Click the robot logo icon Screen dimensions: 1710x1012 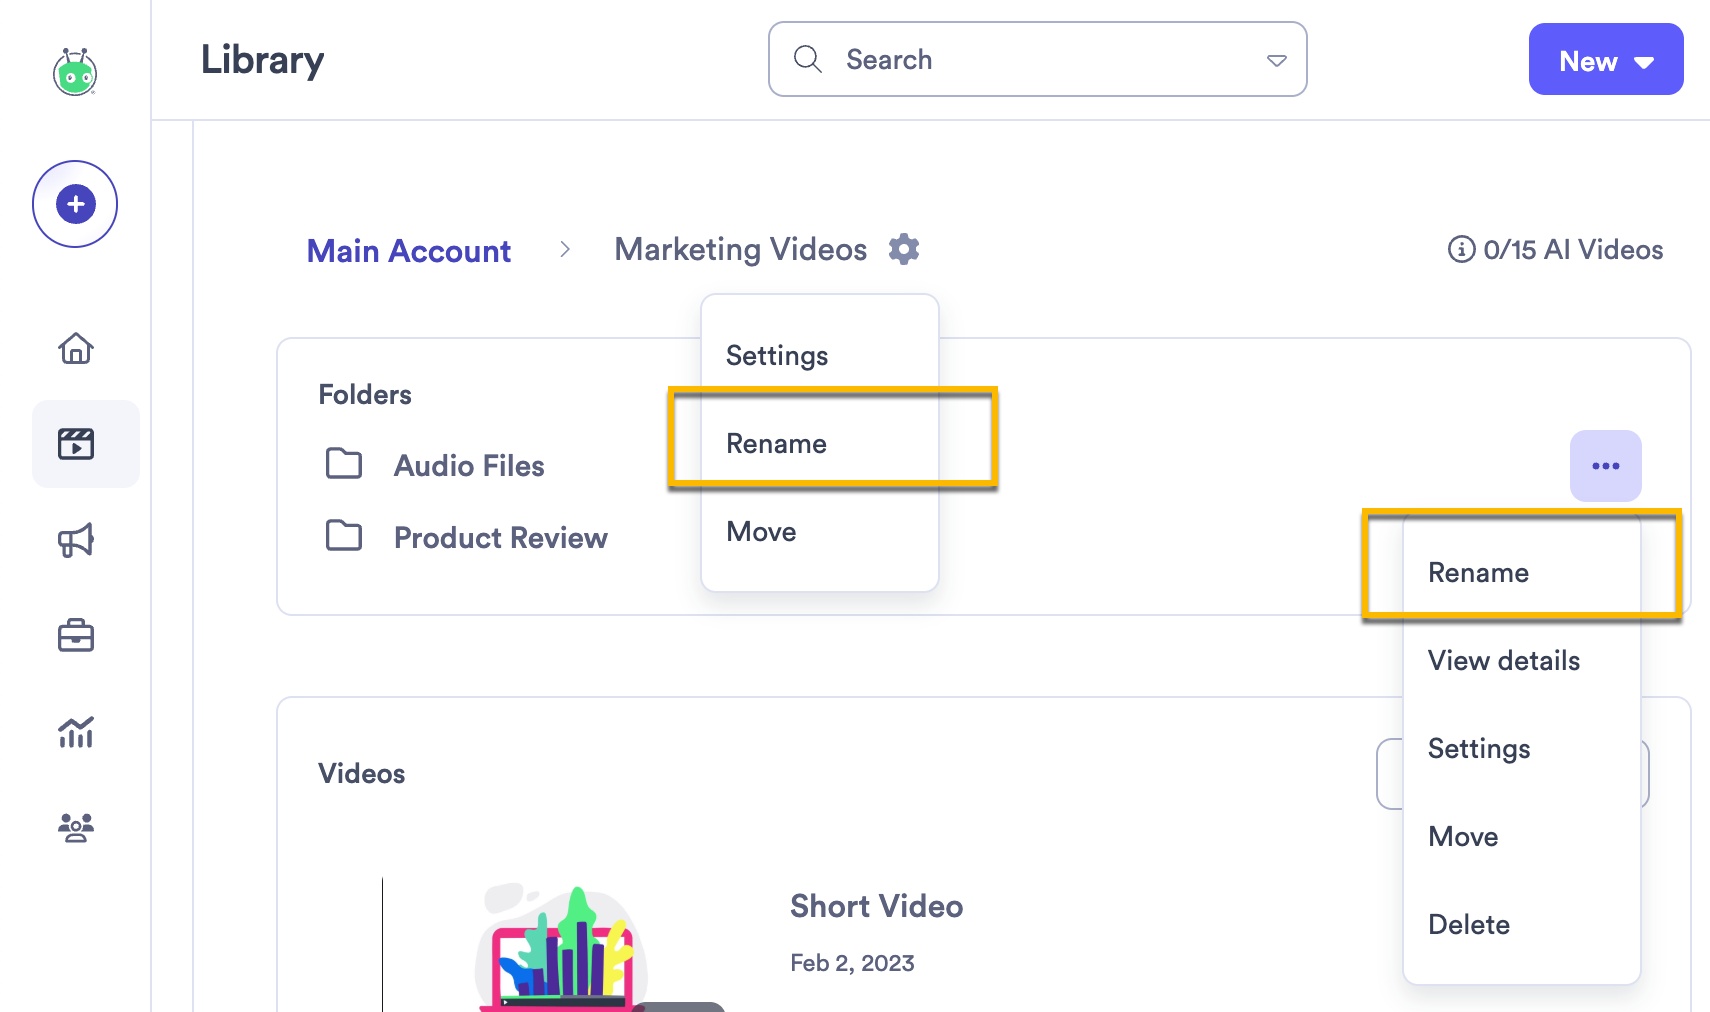pos(75,72)
